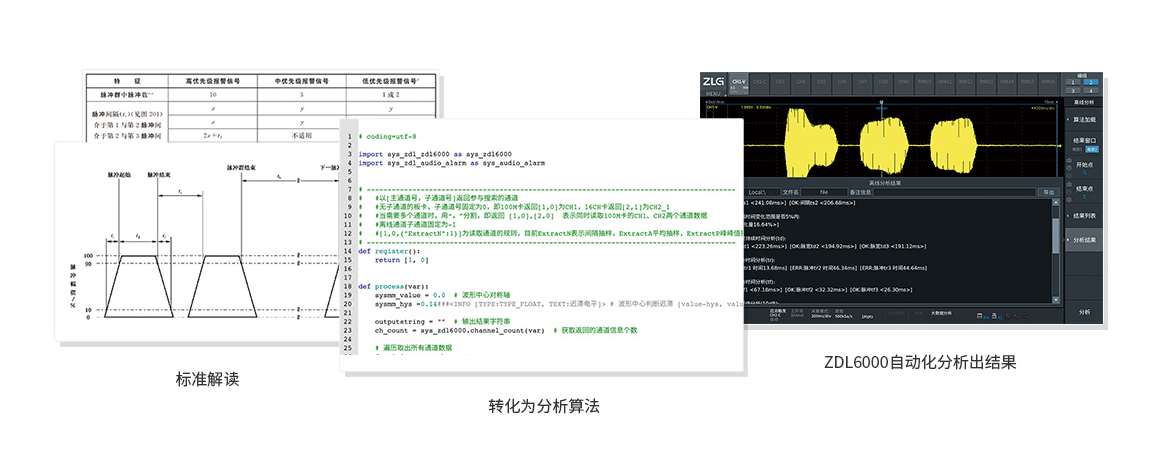
Task: Select the CH8 channel tab
Action: pyautogui.click(x=883, y=84)
